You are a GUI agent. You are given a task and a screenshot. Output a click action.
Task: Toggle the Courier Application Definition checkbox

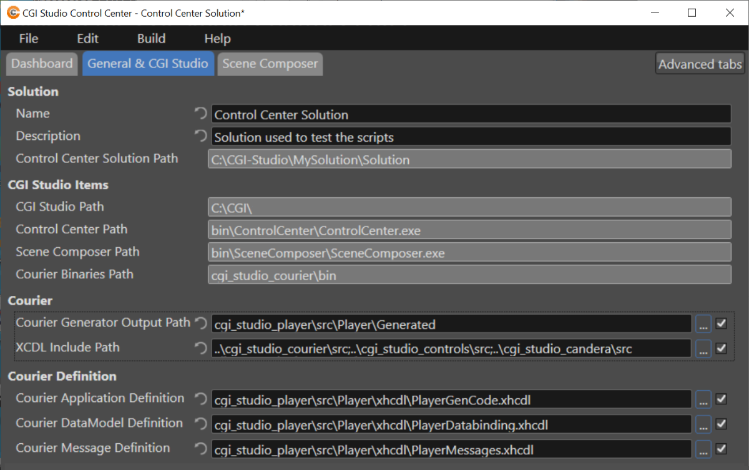[x=721, y=399]
